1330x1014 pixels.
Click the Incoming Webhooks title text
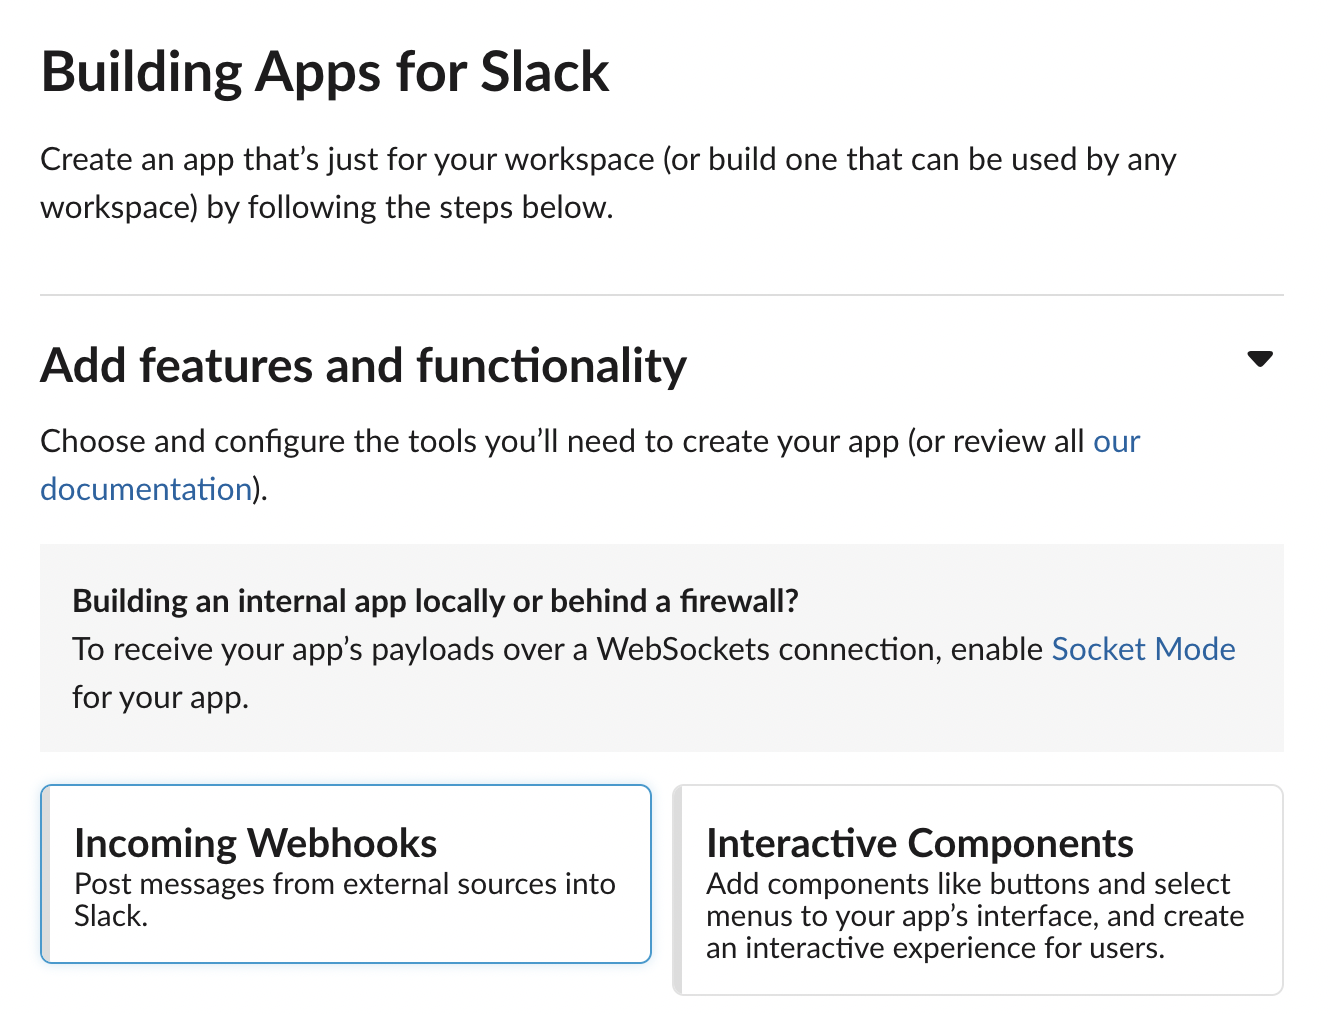tap(256, 843)
